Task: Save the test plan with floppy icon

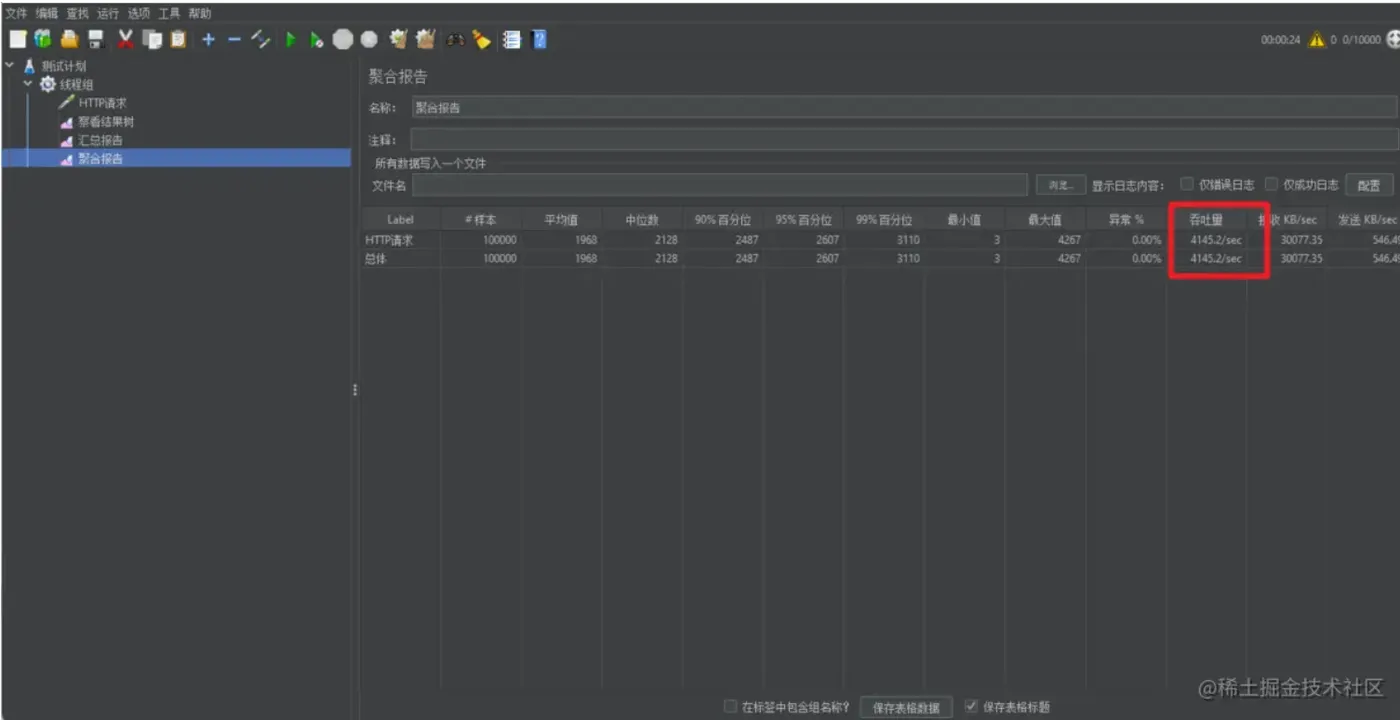Action: (96, 39)
